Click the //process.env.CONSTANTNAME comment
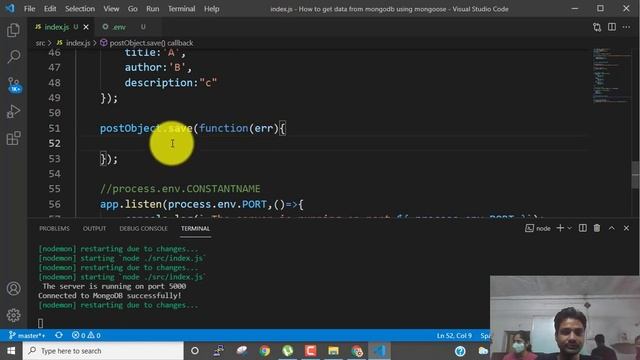 180,189
